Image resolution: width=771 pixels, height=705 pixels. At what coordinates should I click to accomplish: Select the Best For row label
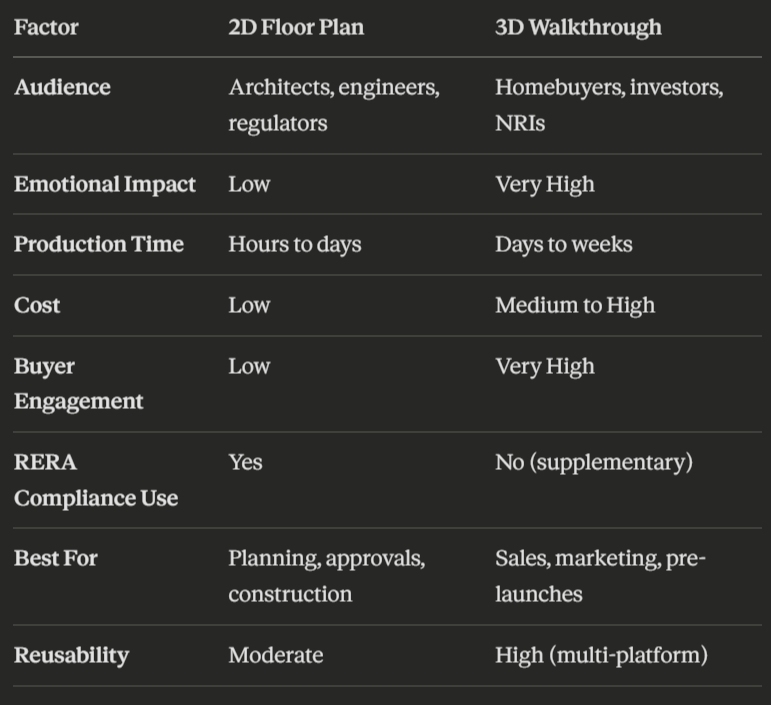coord(56,558)
